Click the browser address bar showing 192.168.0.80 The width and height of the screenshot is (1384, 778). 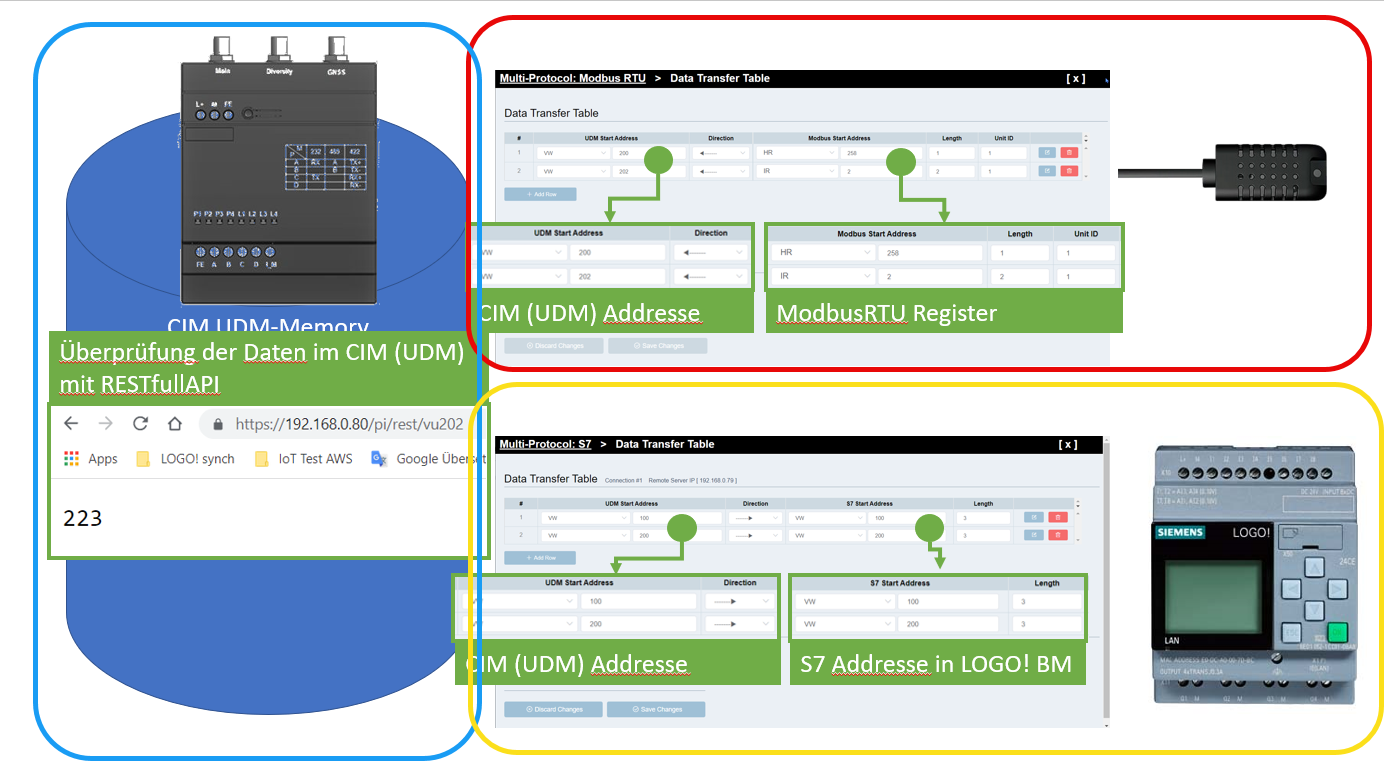343,424
